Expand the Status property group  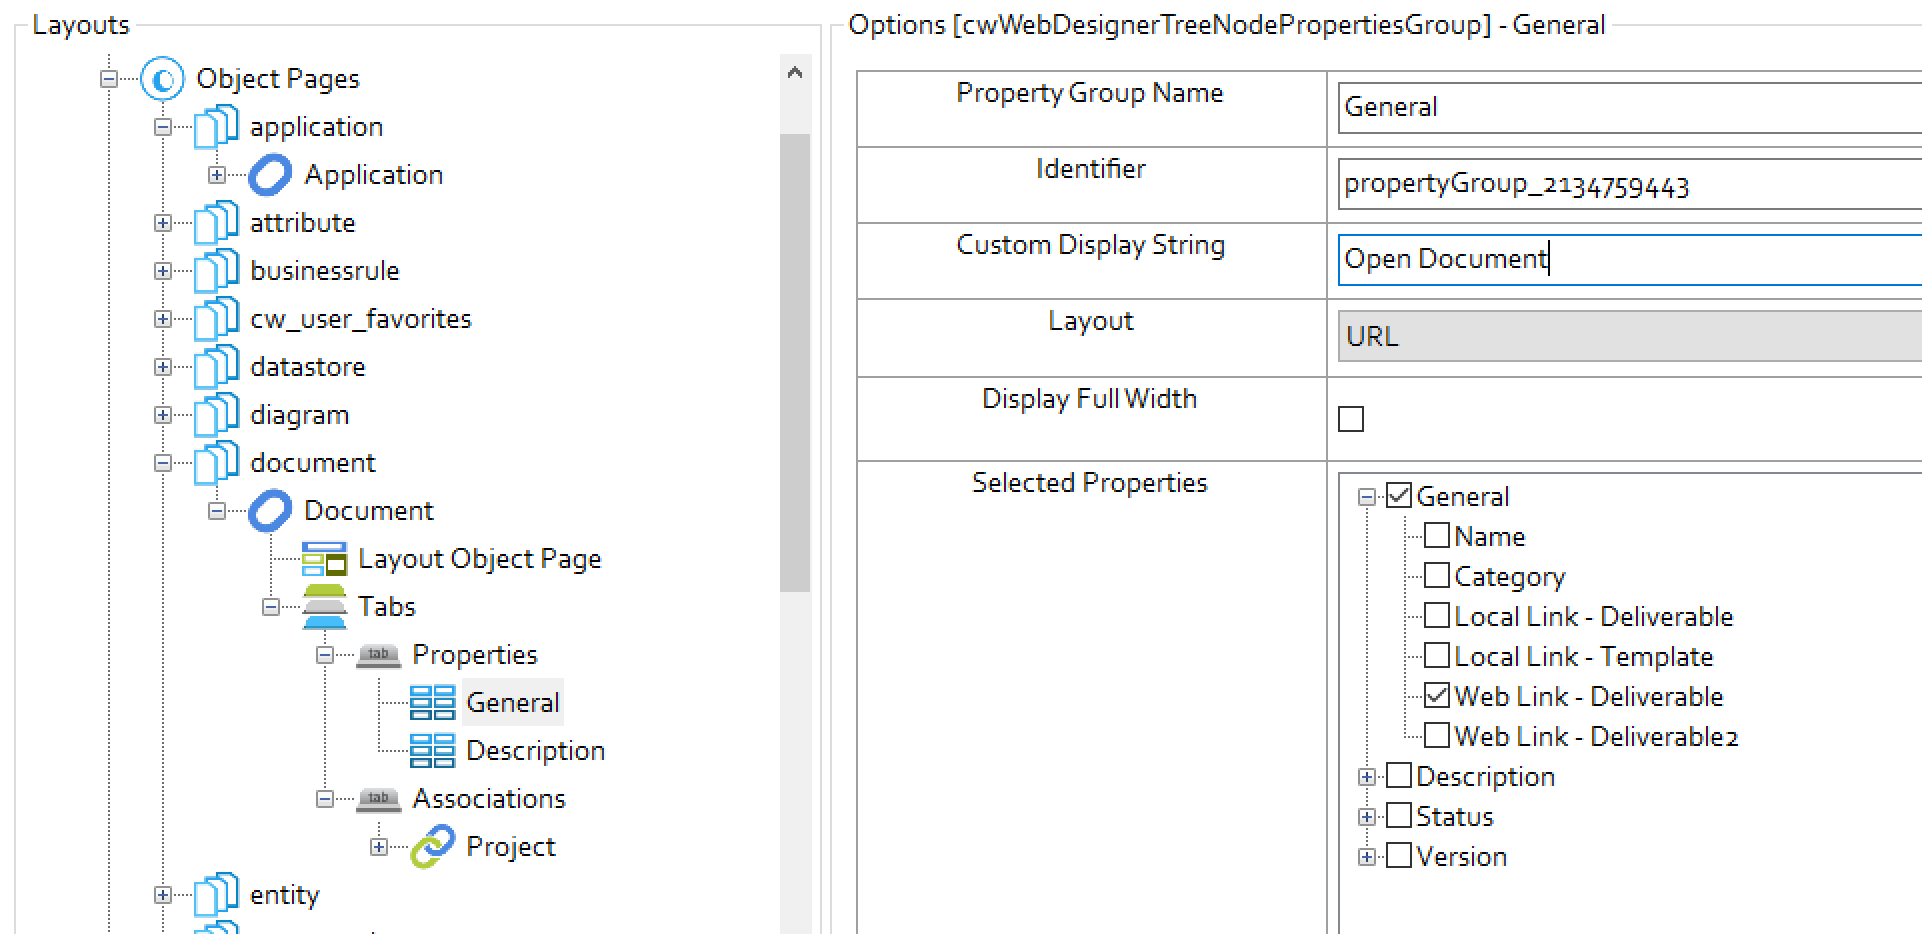point(1367,817)
